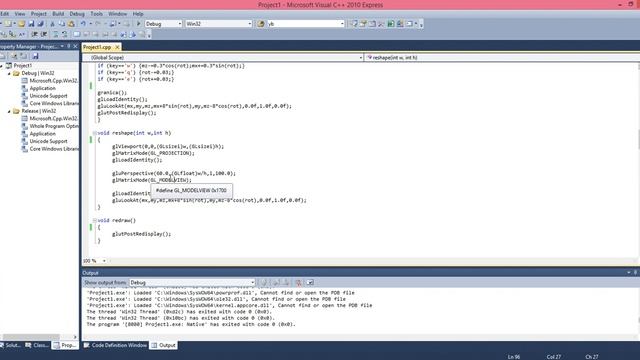Open the reshape(int w, int h) members dropdown
This screenshot has width=640, height=360.
pyautogui.click(x=502, y=58)
